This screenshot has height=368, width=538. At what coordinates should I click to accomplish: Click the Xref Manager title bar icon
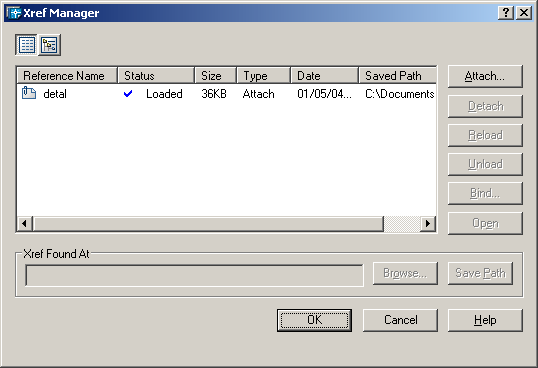14,13
